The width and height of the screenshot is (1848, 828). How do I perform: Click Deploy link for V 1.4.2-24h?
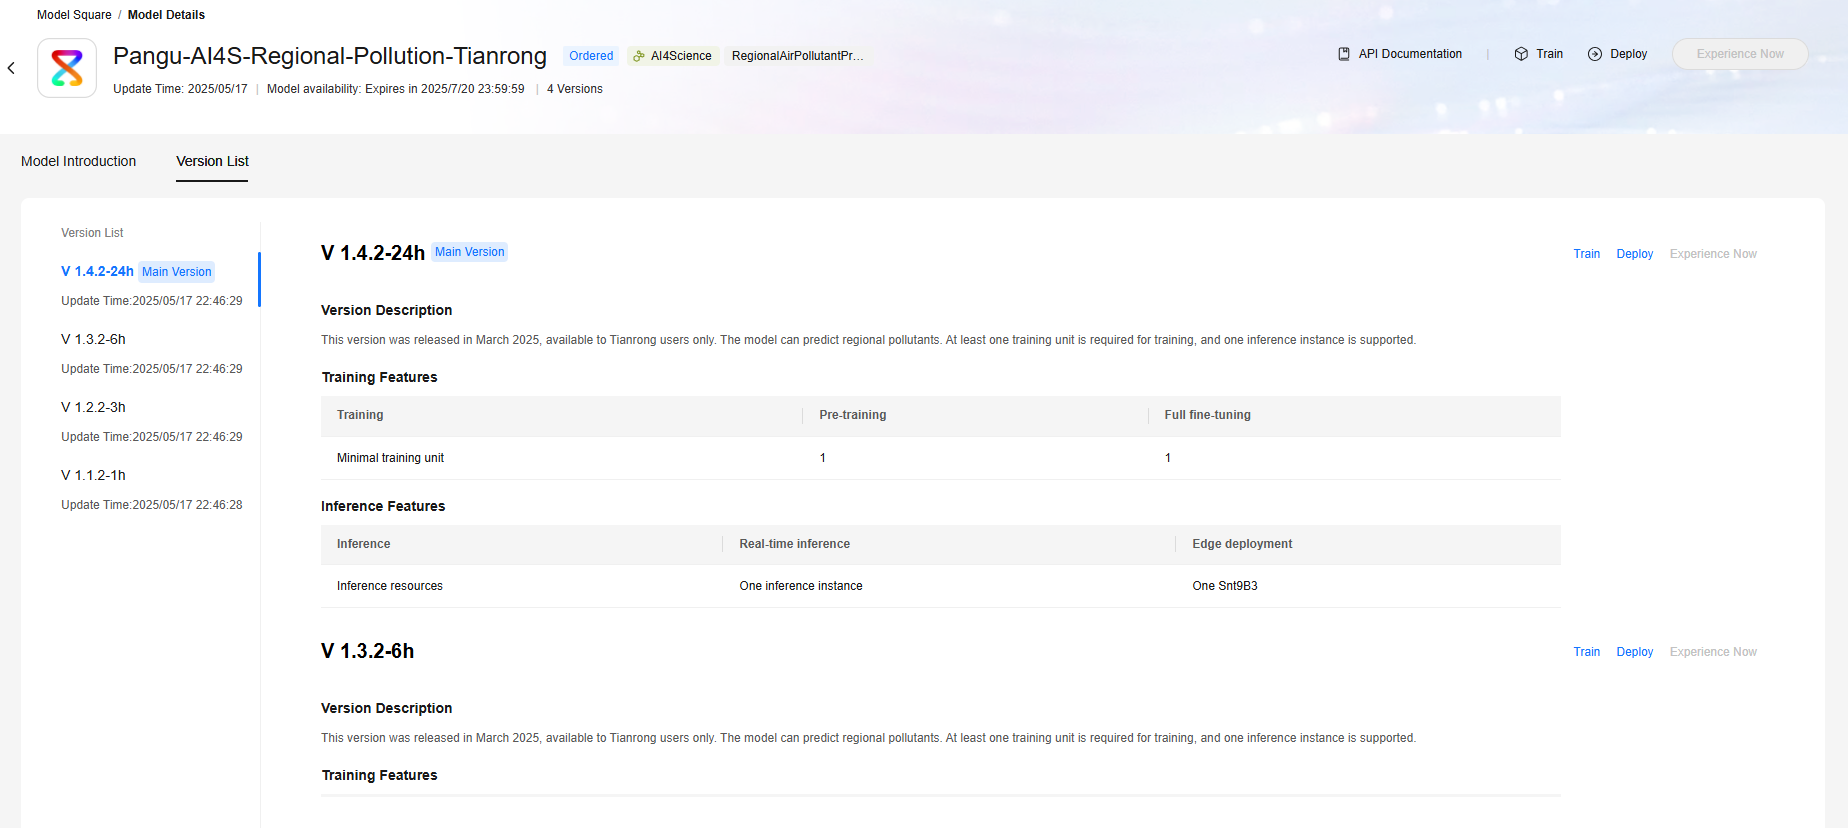tap(1635, 254)
